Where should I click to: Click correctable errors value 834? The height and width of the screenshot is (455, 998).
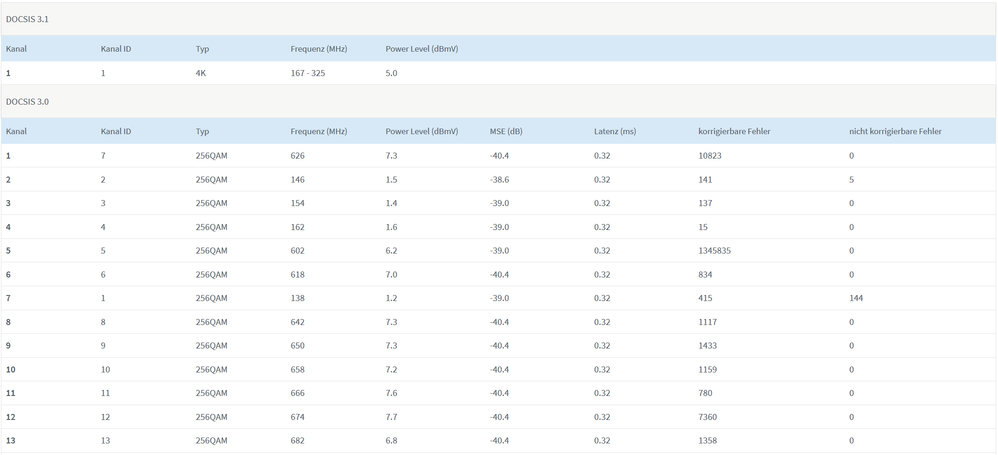[705, 275]
